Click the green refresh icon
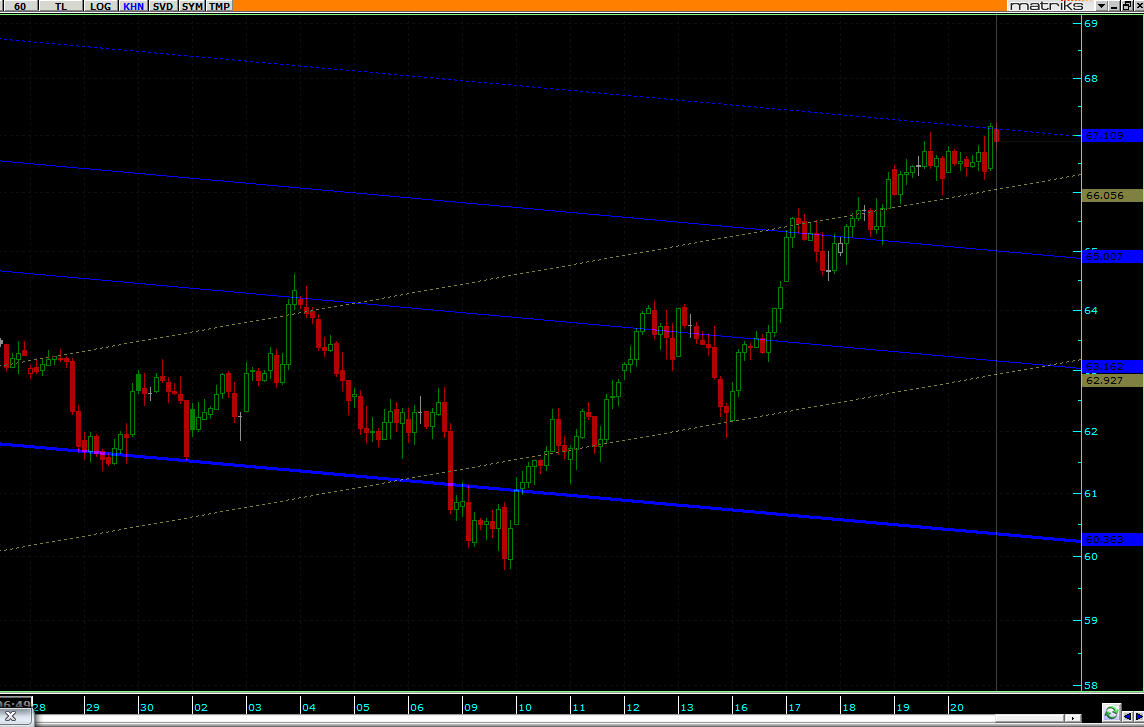This screenshot has height=727, width=1144. coord(1111,713)
